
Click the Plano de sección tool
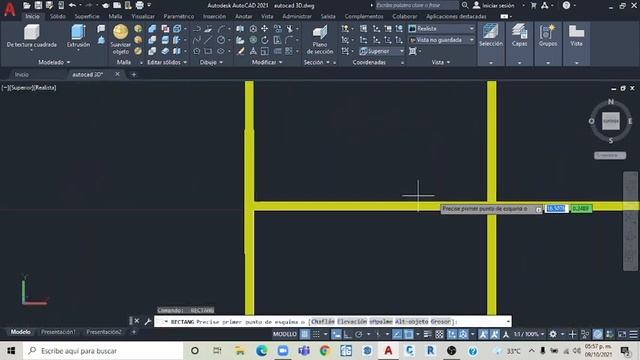(x=320, y=40)
